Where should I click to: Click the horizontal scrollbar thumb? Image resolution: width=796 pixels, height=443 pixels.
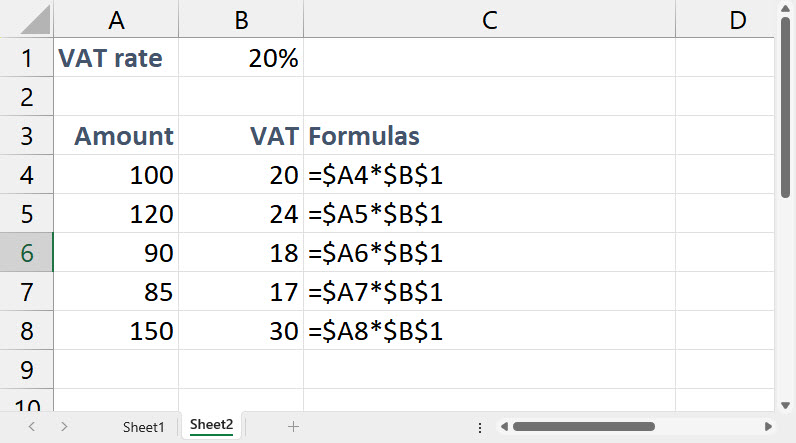(x=583, y=426)
